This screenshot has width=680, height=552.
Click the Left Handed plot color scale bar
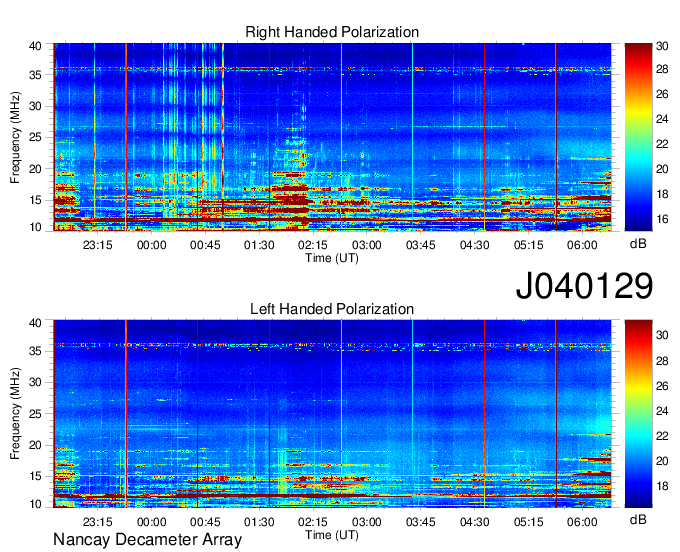[x=638, y=414]
